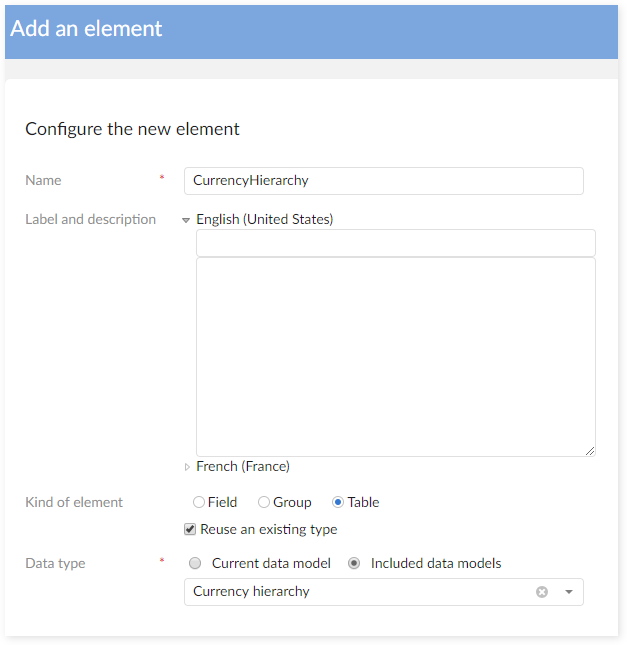This screenshot has width=627, height=645.
Task: Expand the French (France) section
Action: pyautogui.click(x=186, y=467)
